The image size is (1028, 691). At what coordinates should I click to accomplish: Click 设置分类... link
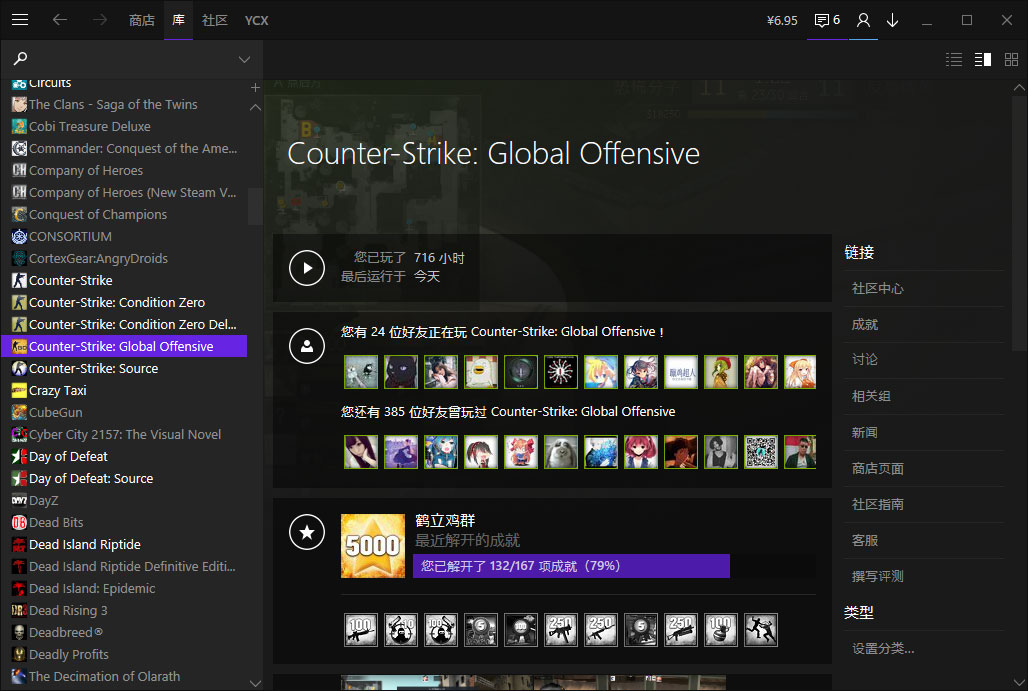883,648
